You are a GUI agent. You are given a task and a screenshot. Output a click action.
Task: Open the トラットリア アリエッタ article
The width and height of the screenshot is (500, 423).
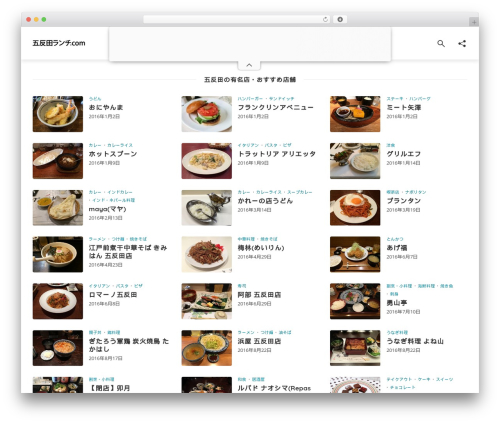tap(276, 154)
